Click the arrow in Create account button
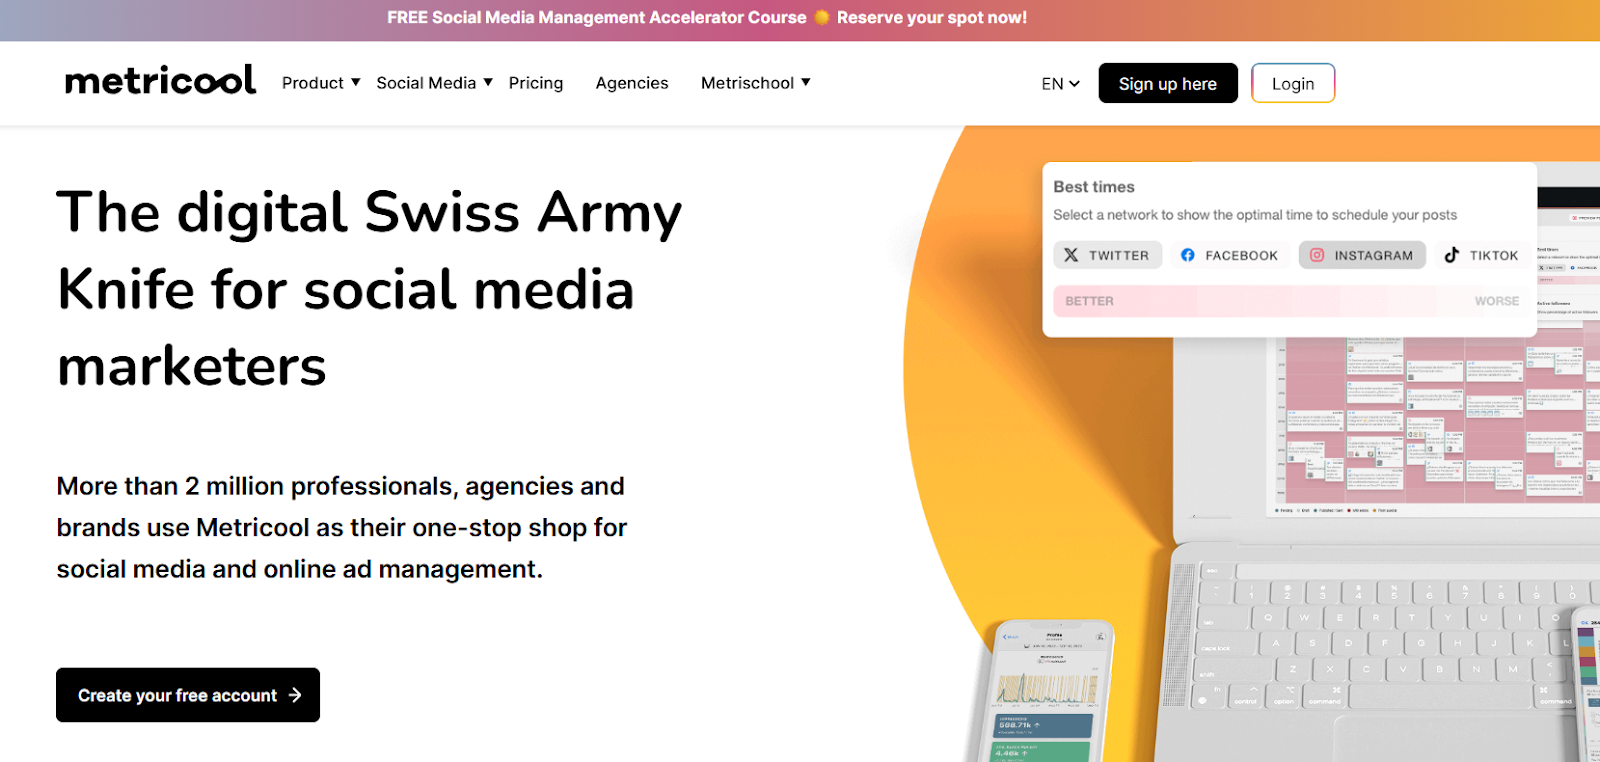Screen dimensions: 1600x762 pos(295,695)
